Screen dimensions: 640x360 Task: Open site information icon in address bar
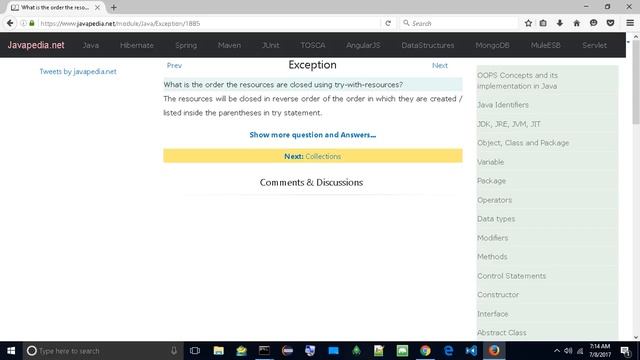[23, 23]
